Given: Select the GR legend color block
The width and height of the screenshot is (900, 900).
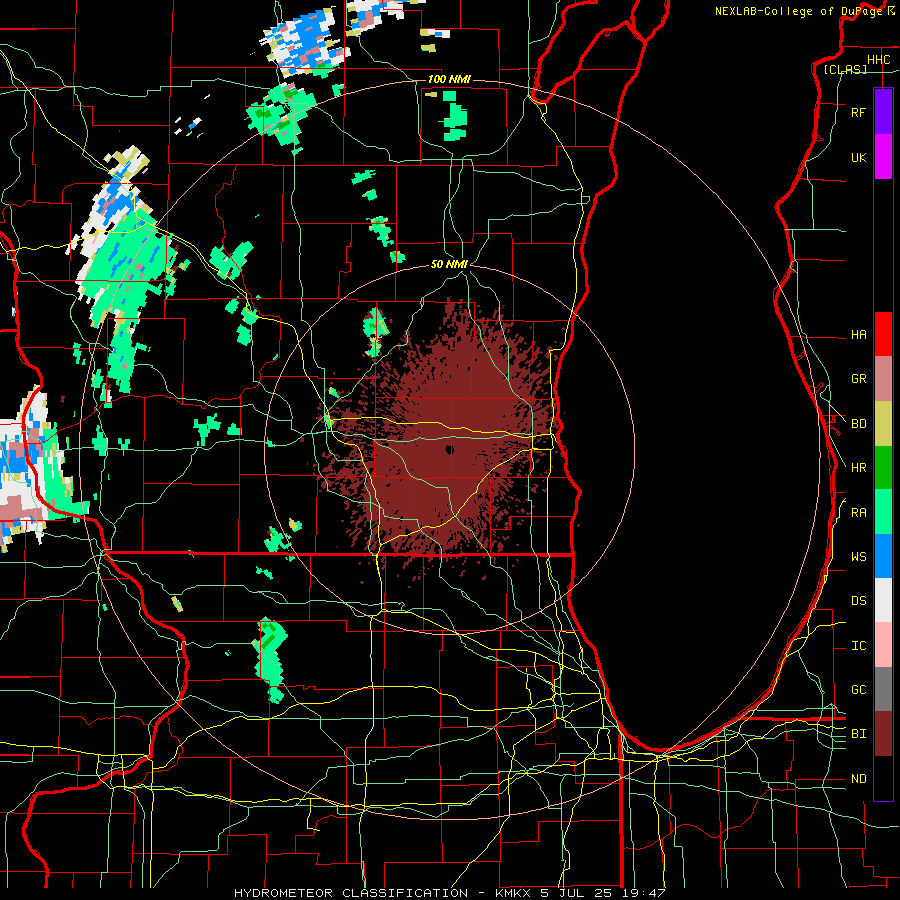Looking at the screenshot, I should (x=883, y=379).
